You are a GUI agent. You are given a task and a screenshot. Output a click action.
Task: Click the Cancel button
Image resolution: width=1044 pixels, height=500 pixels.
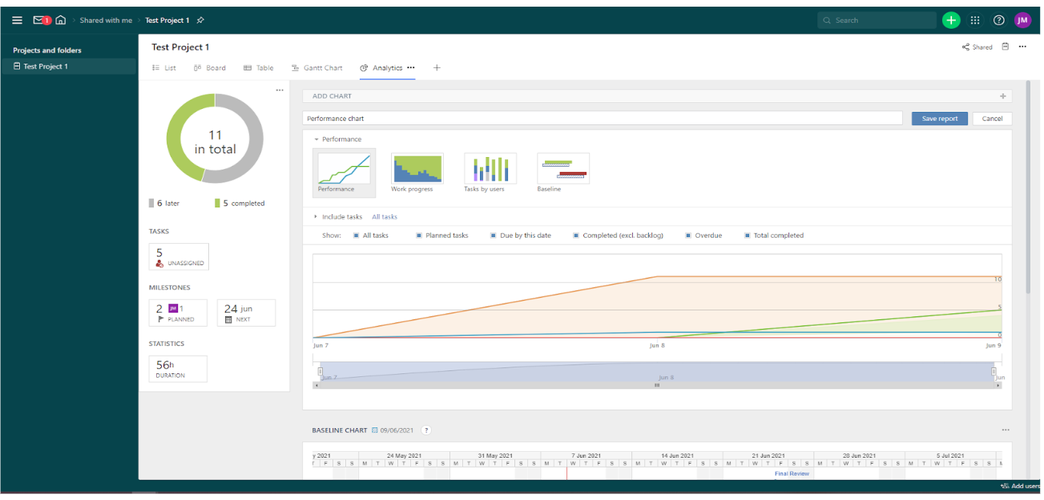point(992,118)
